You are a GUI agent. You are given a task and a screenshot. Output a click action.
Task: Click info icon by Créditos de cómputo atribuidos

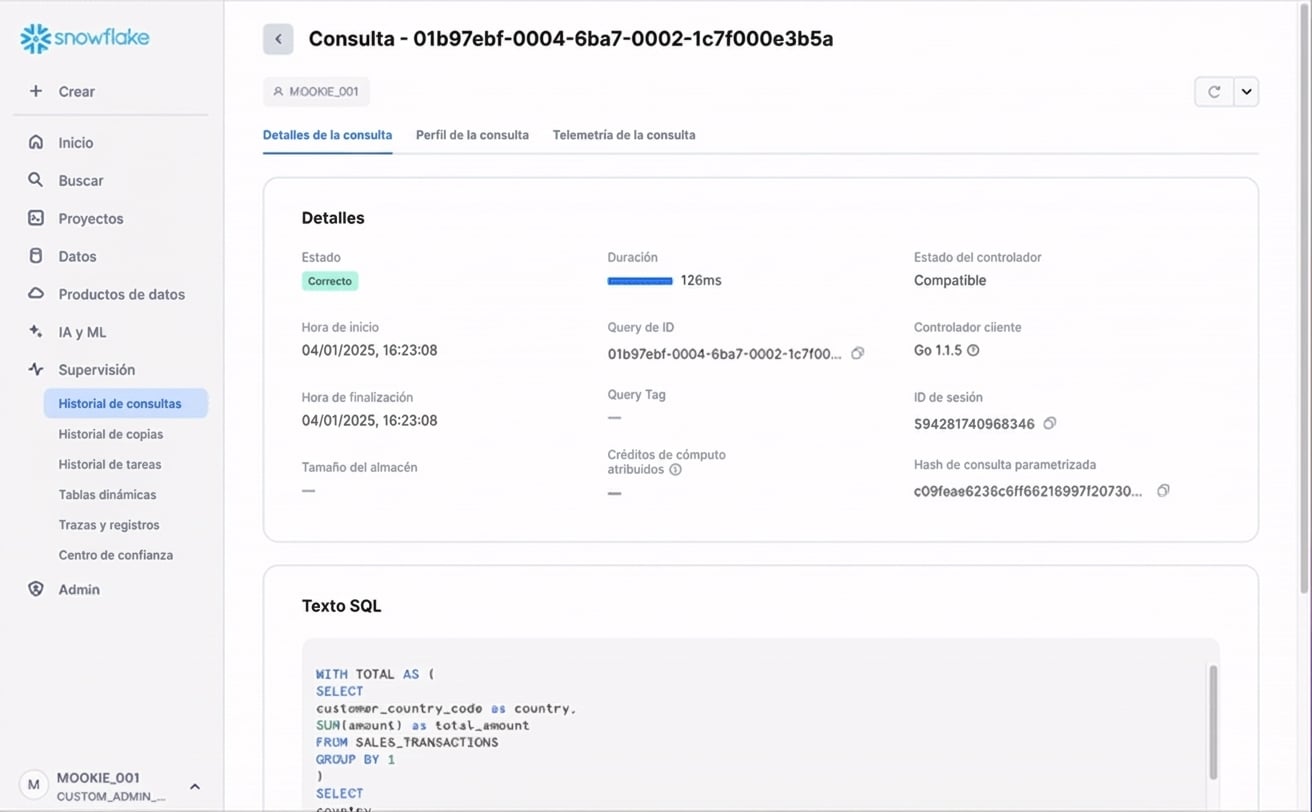[x=675, y=469]
